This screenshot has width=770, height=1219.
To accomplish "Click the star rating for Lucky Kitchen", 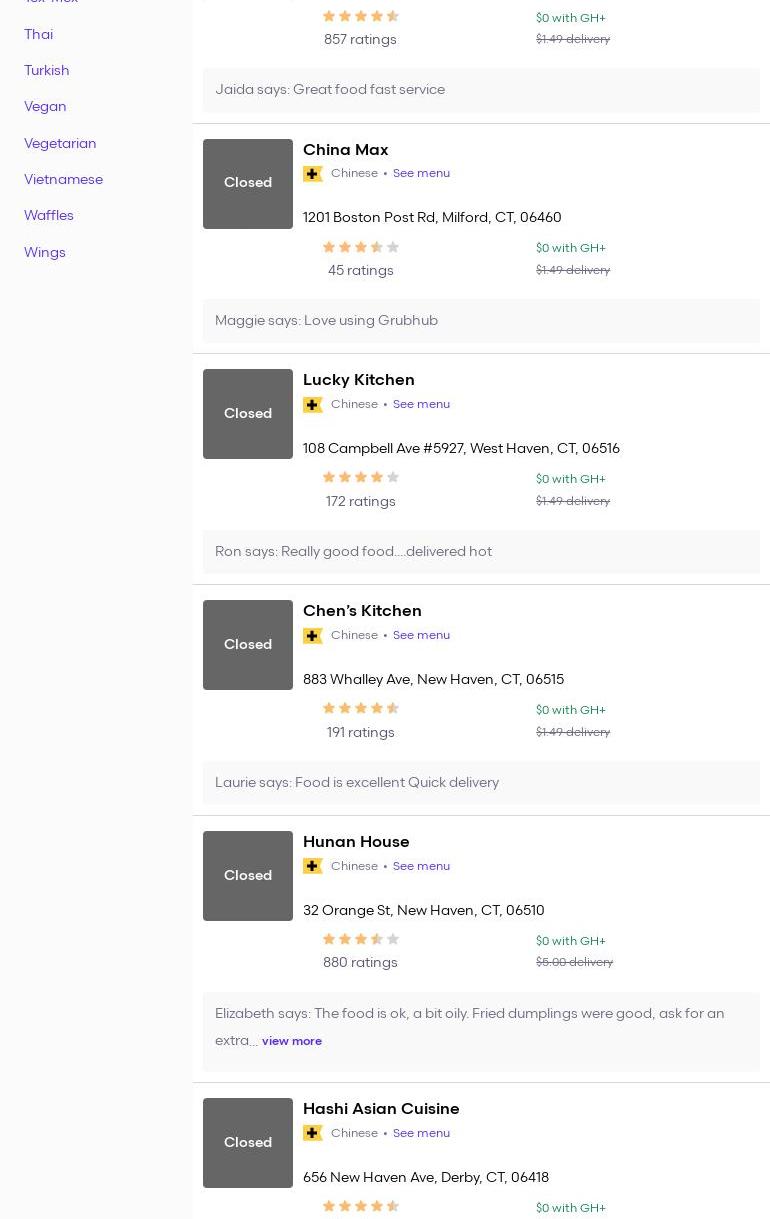I will click(x=360, y=478).
